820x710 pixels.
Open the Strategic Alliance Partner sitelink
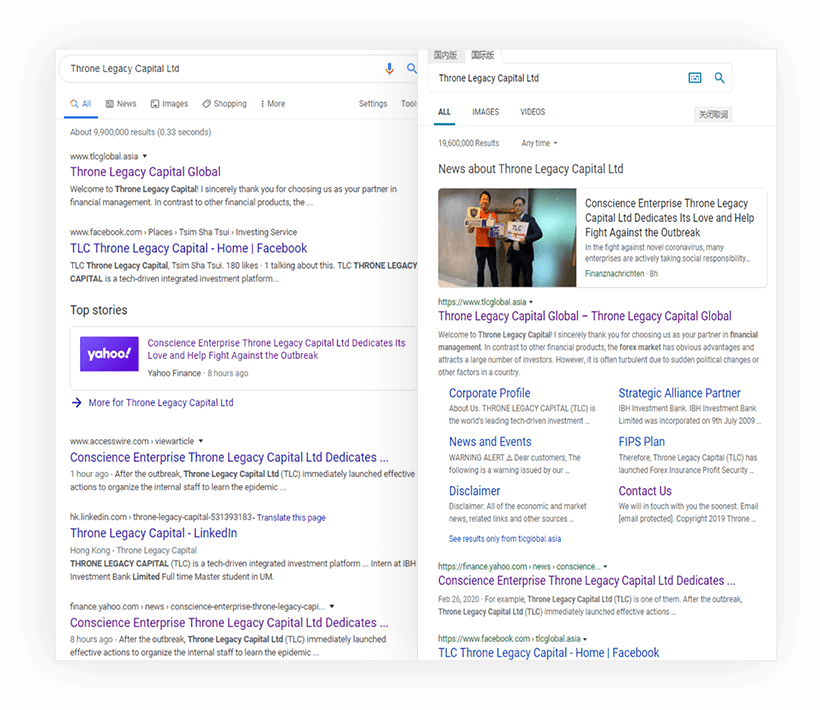point(679,393)
